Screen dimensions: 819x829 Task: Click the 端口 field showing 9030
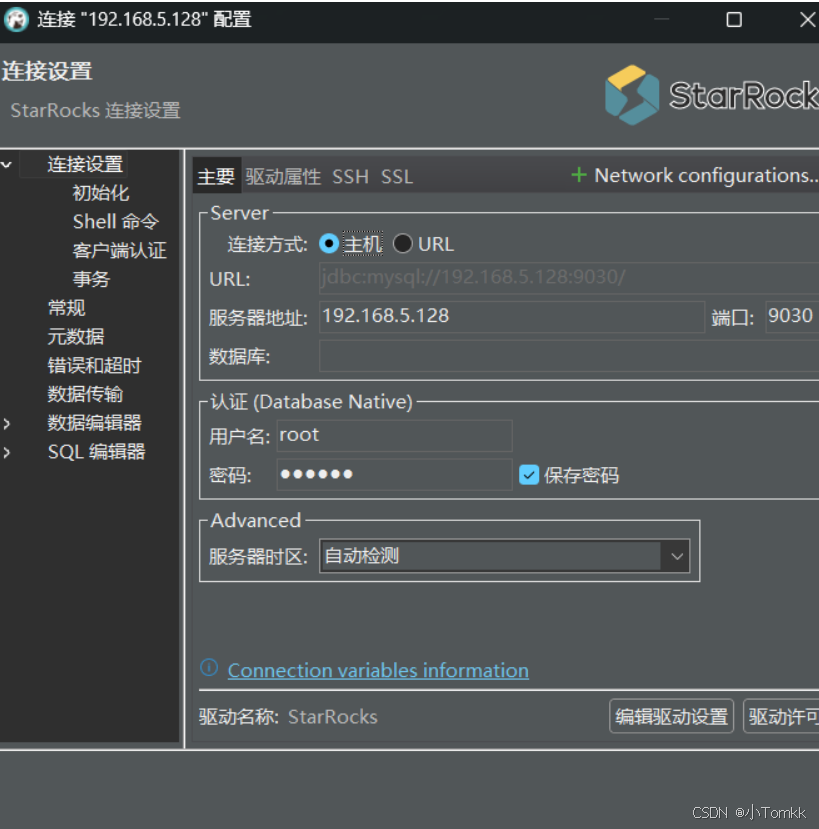(x=792, y=317)
